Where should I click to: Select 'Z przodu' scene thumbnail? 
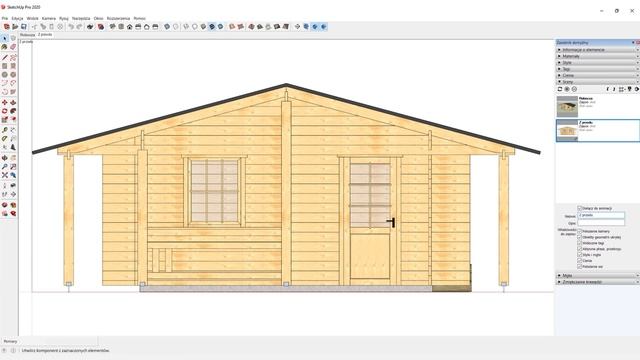567,130
